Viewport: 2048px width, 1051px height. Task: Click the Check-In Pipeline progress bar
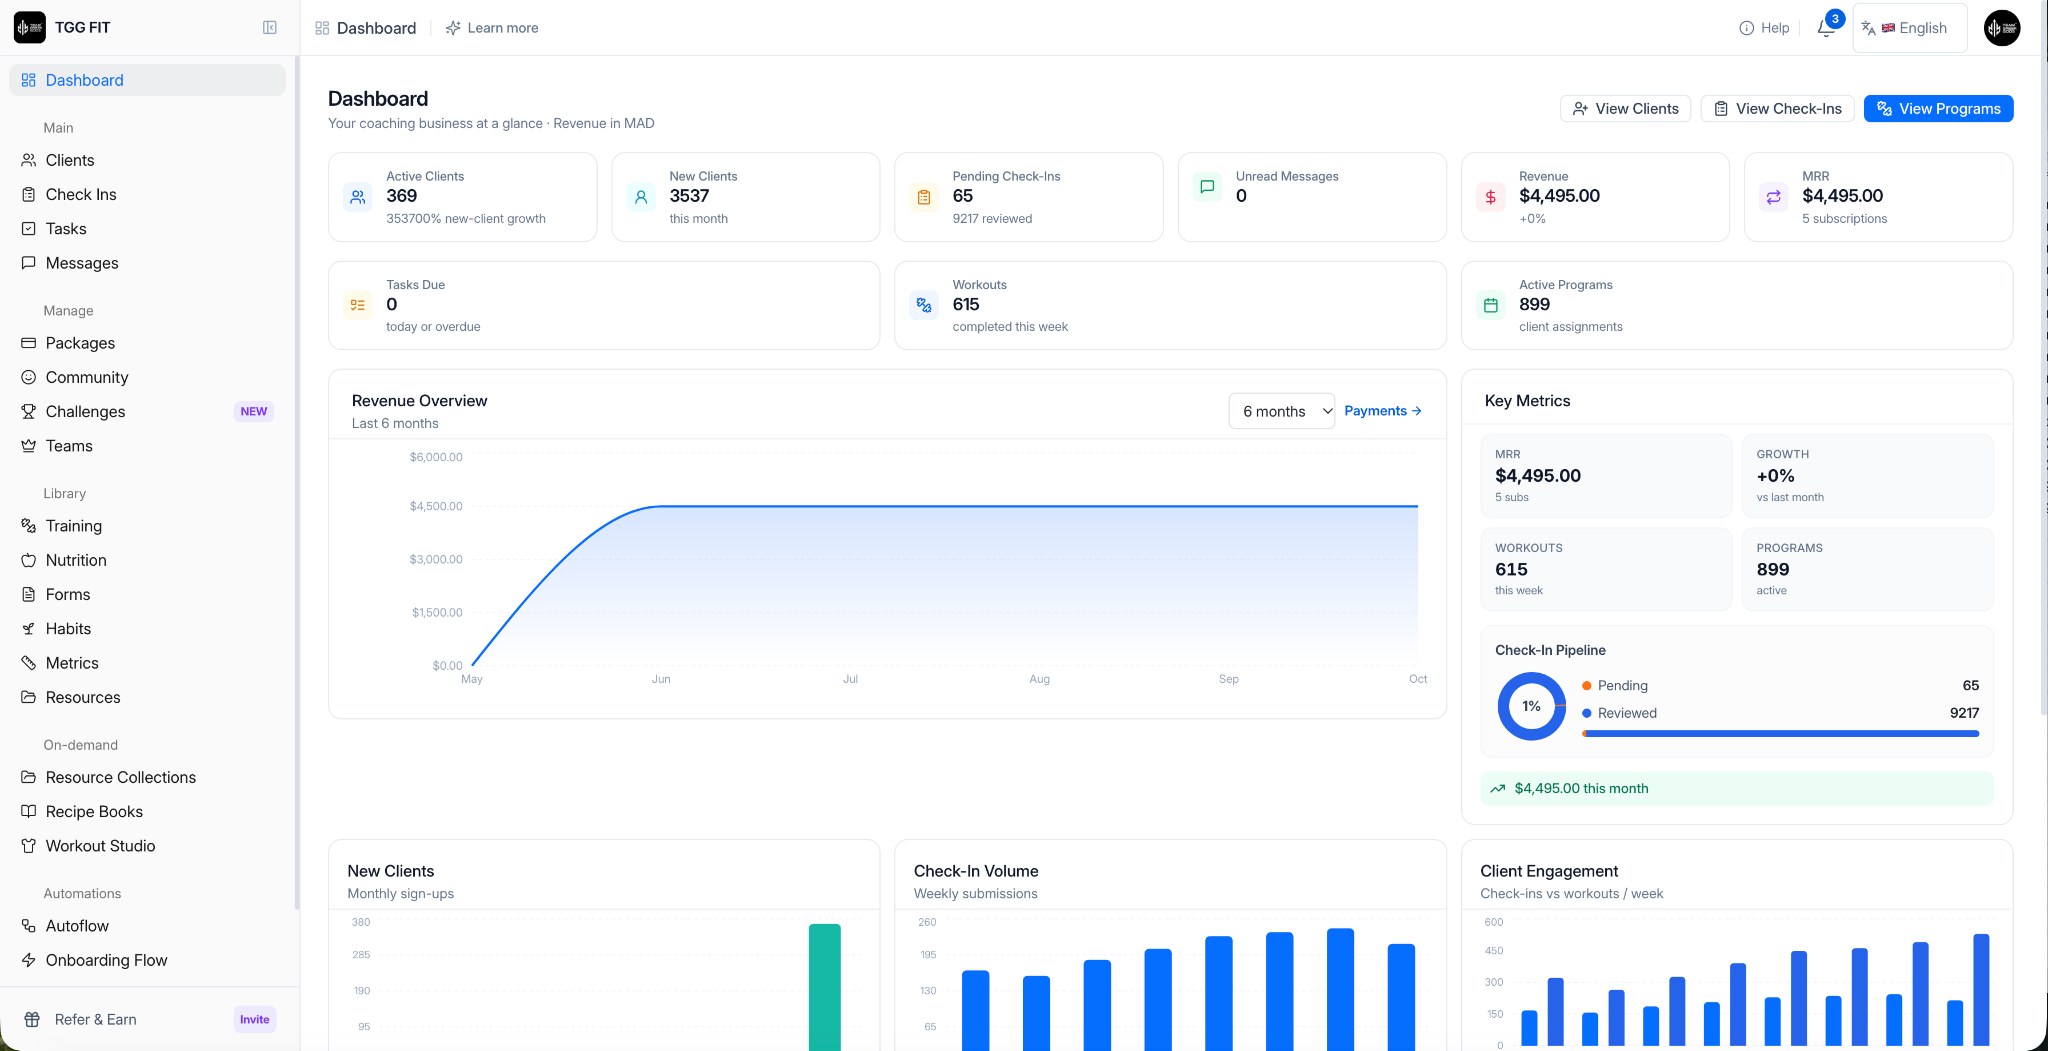click(x=1780, y=733)
